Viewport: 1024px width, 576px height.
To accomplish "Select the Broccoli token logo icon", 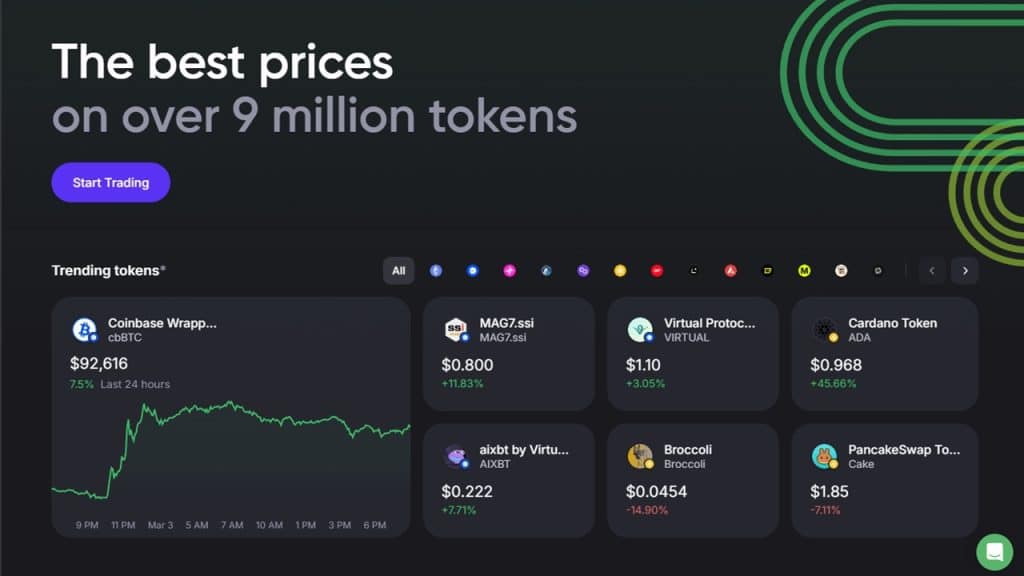I will click(x=638, y=455).
